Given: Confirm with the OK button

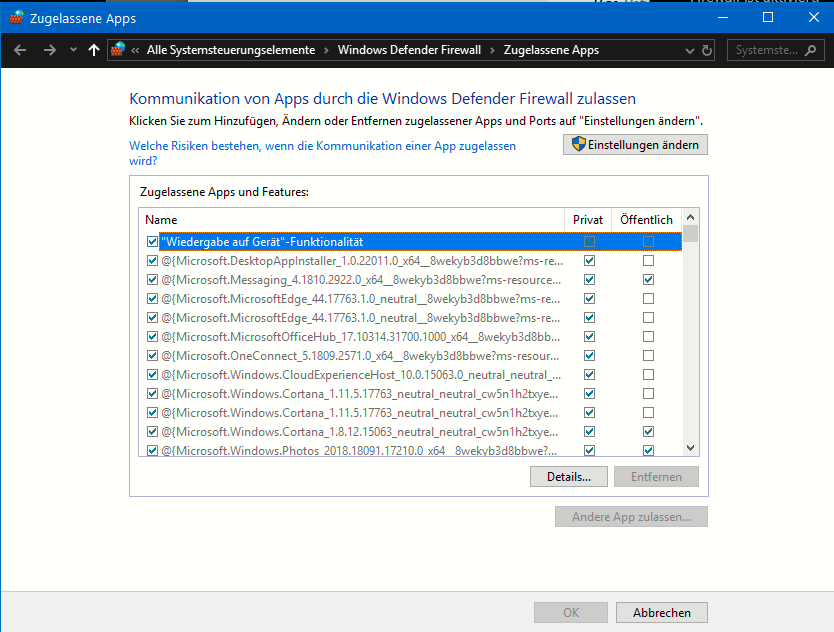Looking at the screenshot, I should click(571, 613).
